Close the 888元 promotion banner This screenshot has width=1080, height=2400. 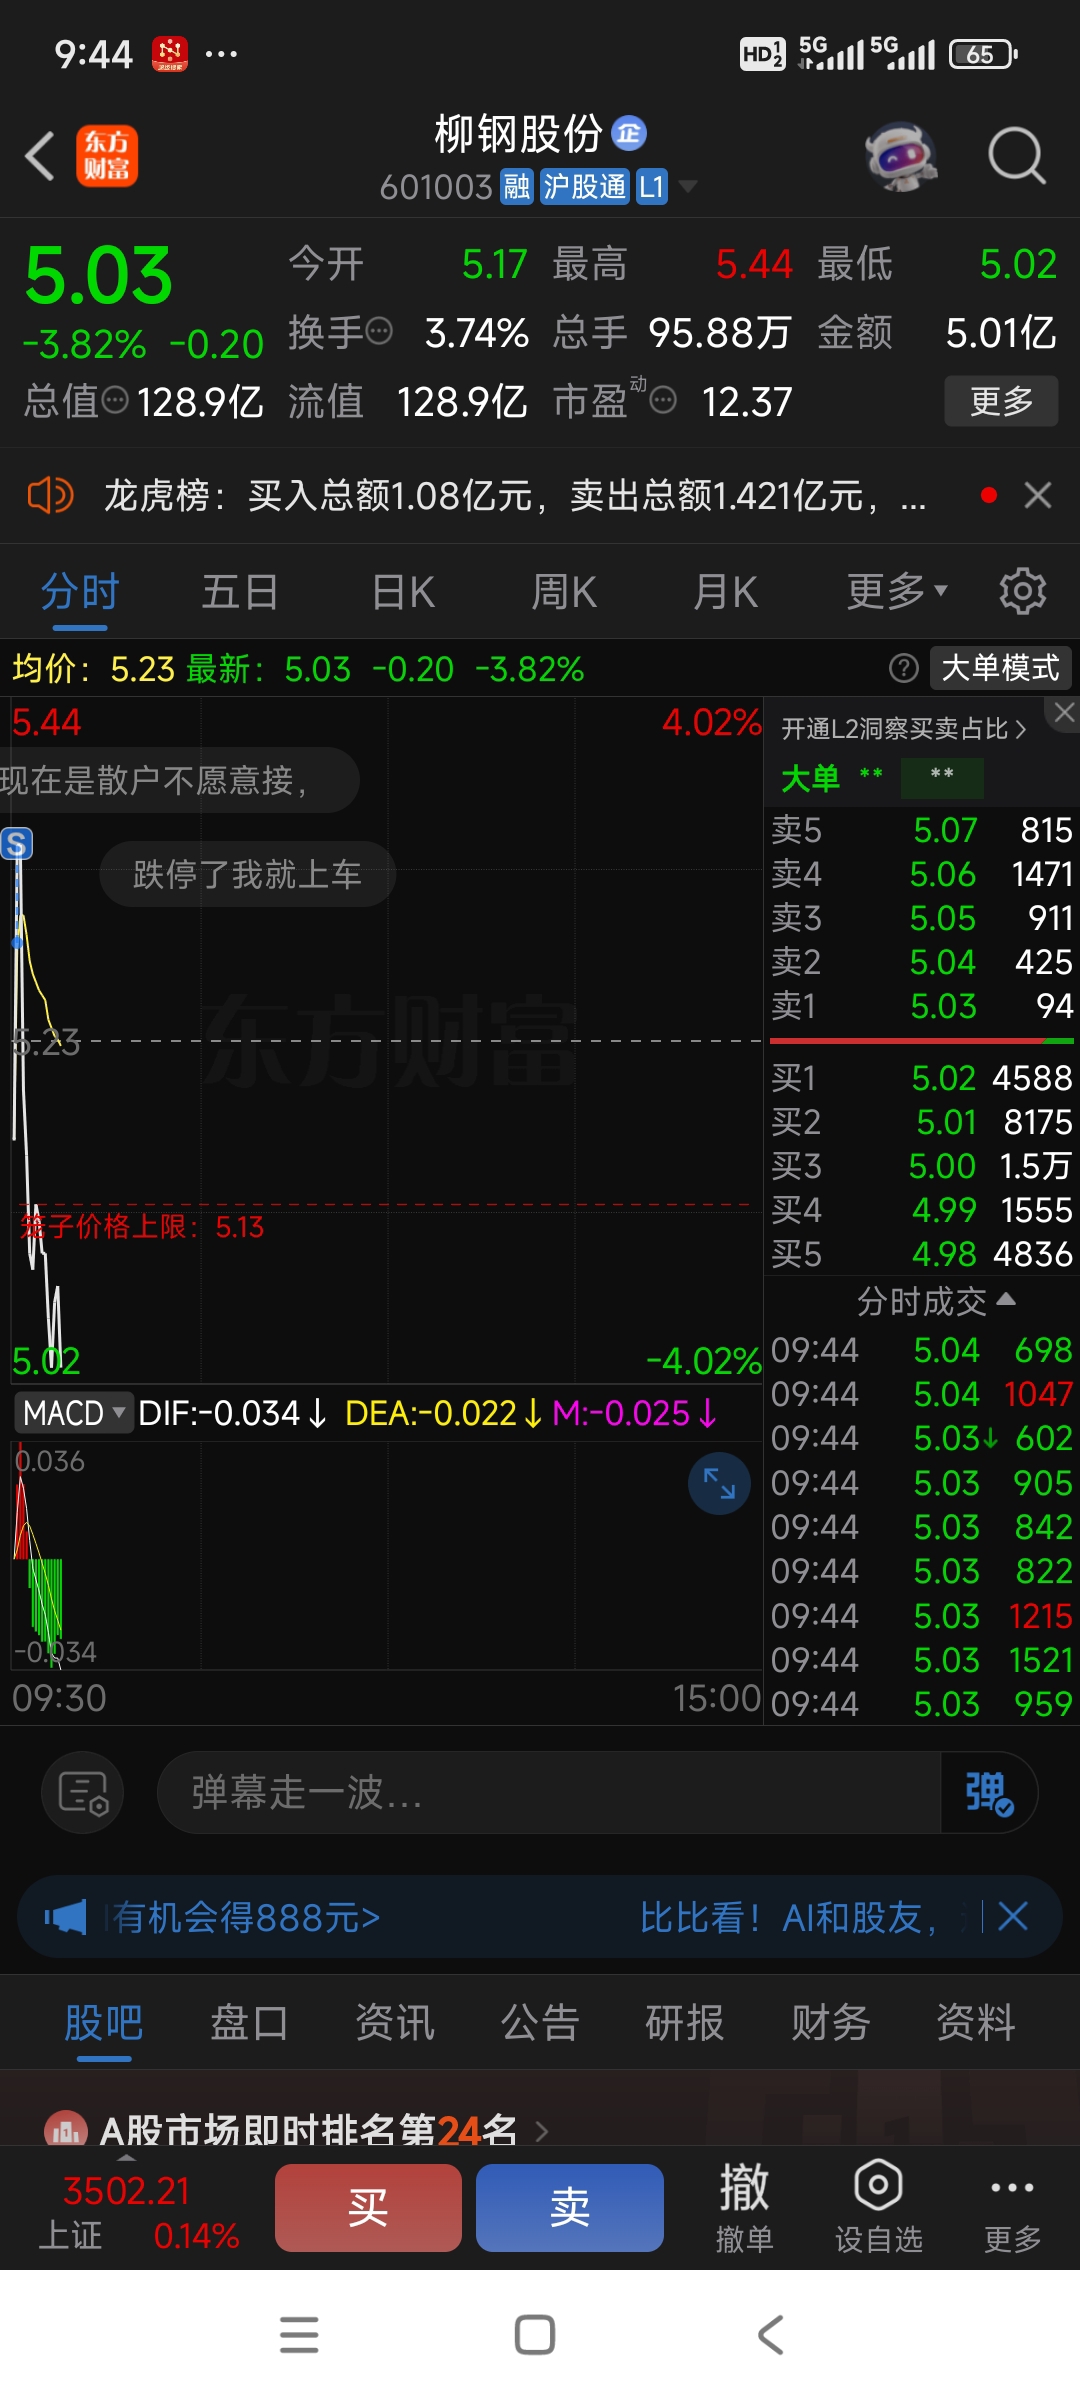(x=1013, y=1917)
